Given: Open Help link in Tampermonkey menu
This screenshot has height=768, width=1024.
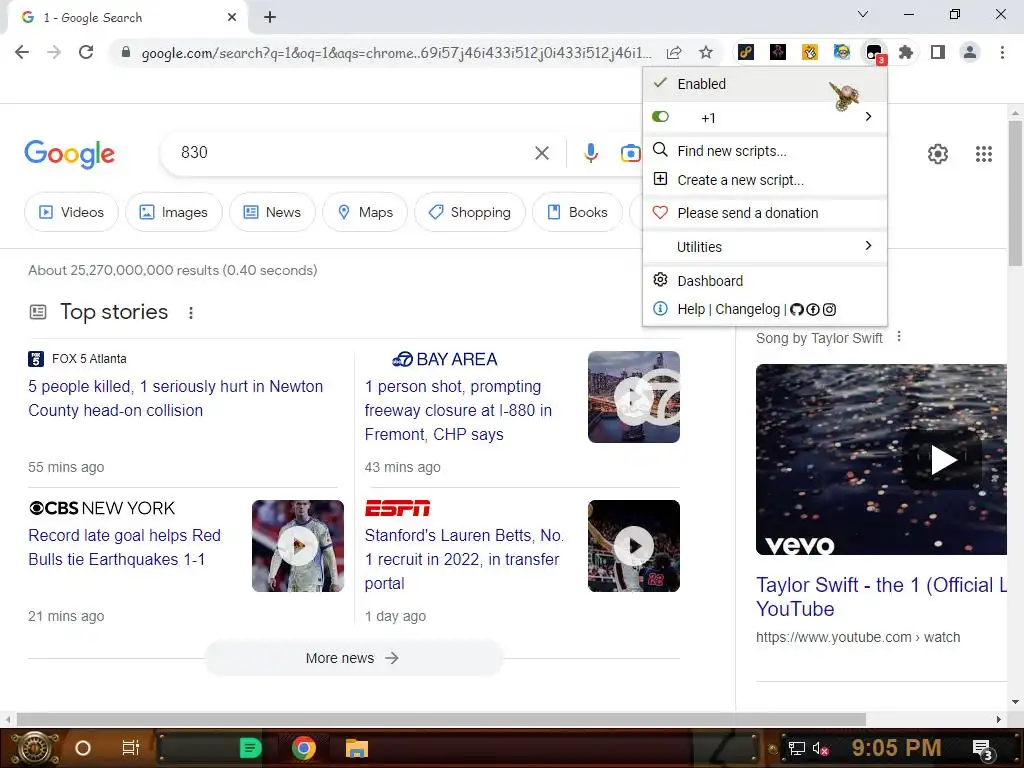Looking at the screenshot, I should click(x=691, y=310).
